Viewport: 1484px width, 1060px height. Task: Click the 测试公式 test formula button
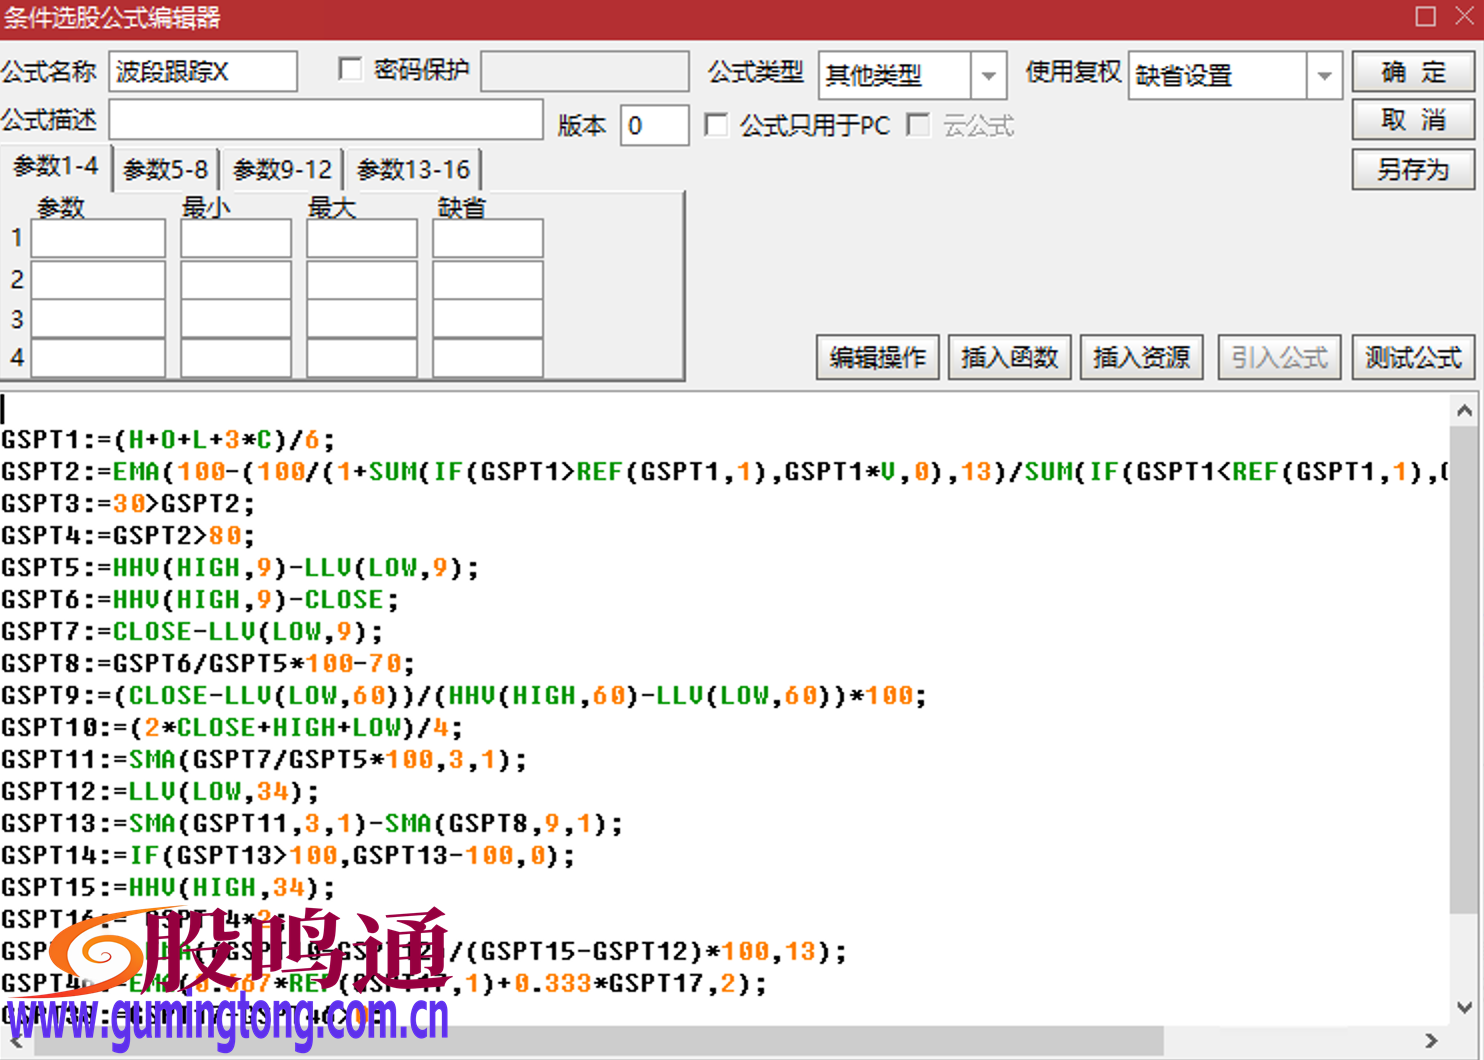[1413, 357]
